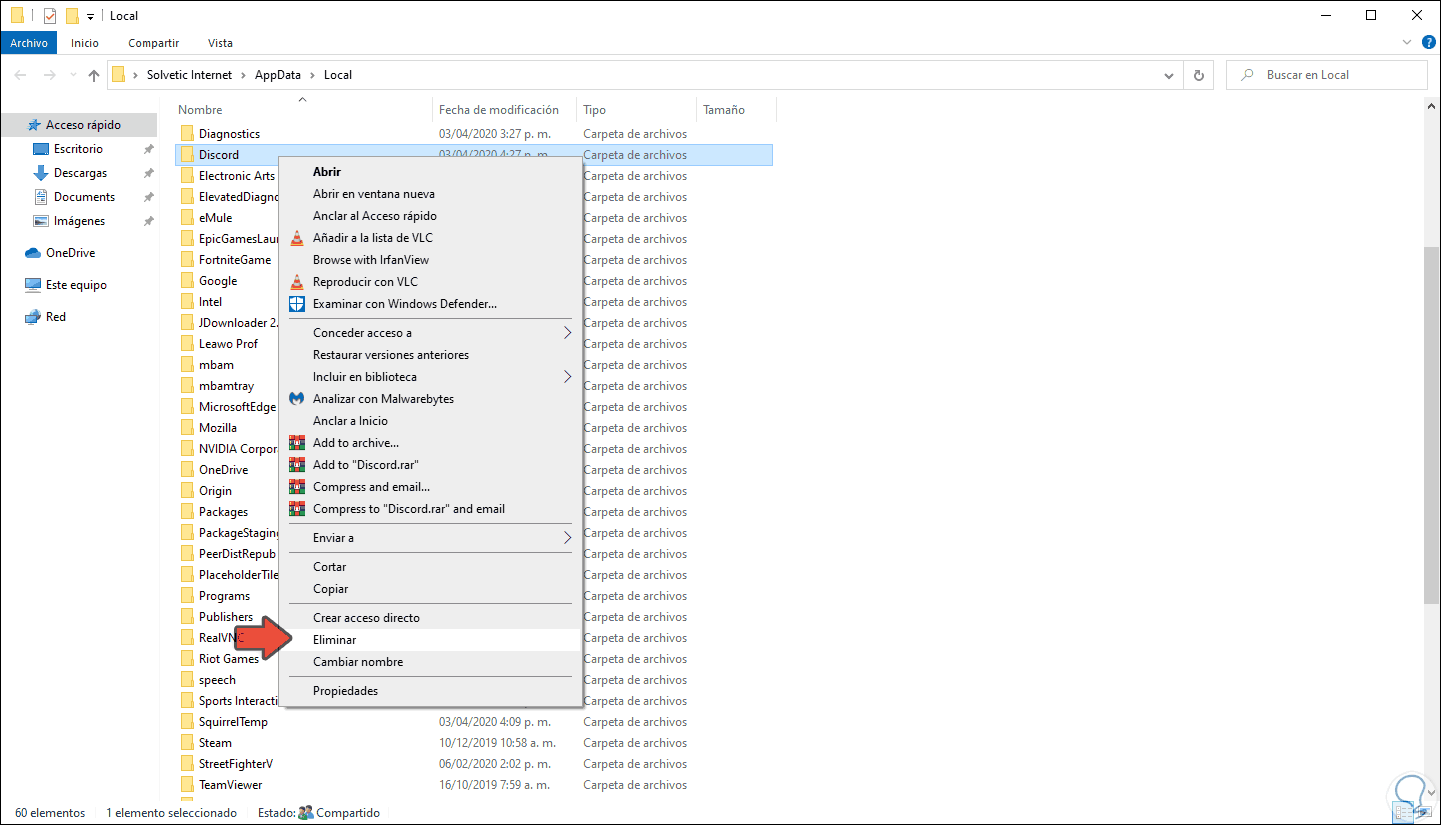Click the 'Buscar en Local' search field
The height and width of the screenshot is (825, 1441).
pyautogui.click(x=1327, y=75)
